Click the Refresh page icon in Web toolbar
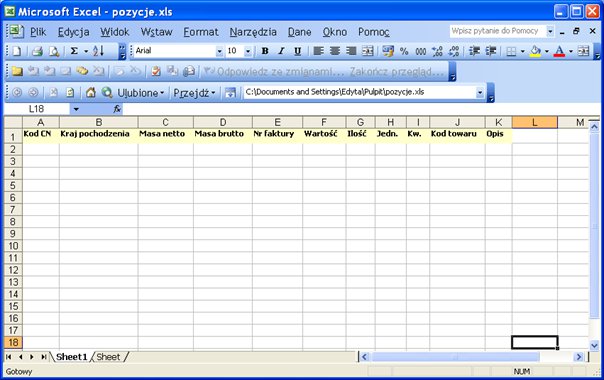 tap(70, 92)
